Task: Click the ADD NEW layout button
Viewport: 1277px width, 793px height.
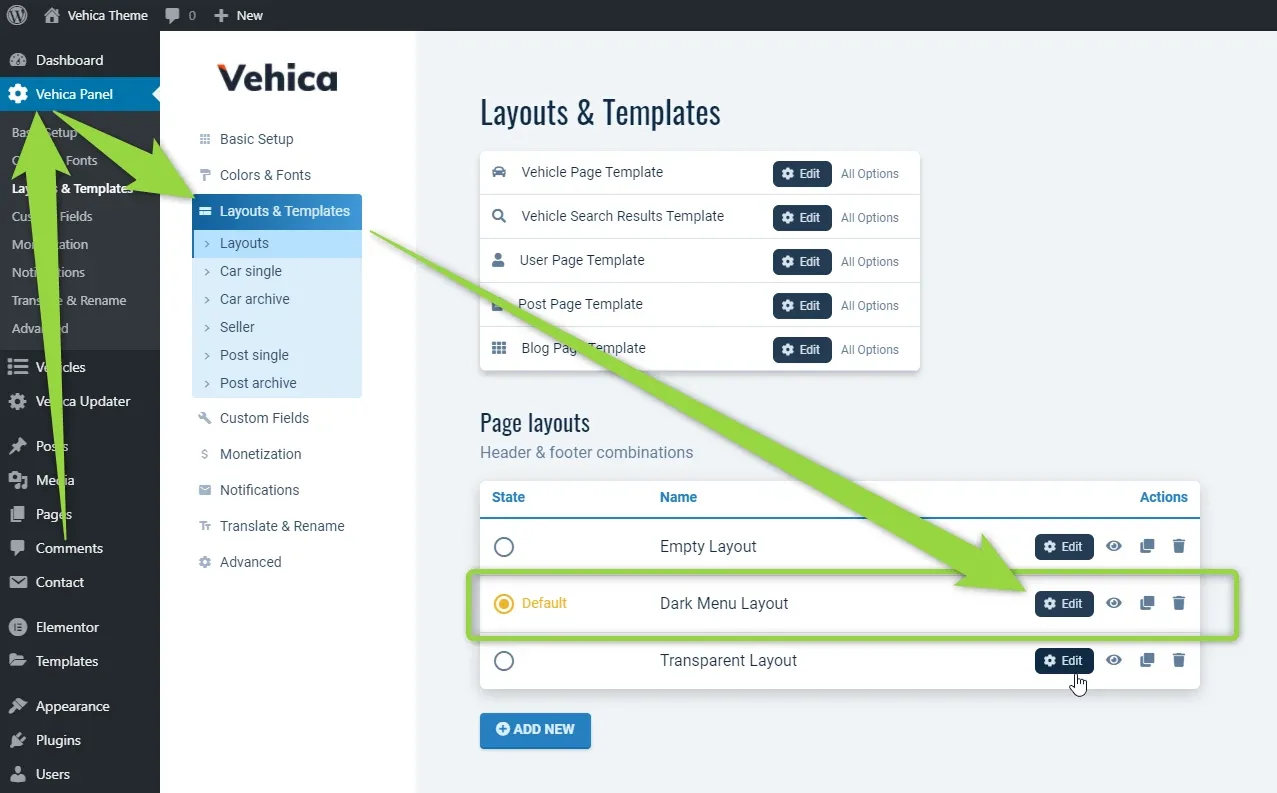Action: (x=535, y=730)
